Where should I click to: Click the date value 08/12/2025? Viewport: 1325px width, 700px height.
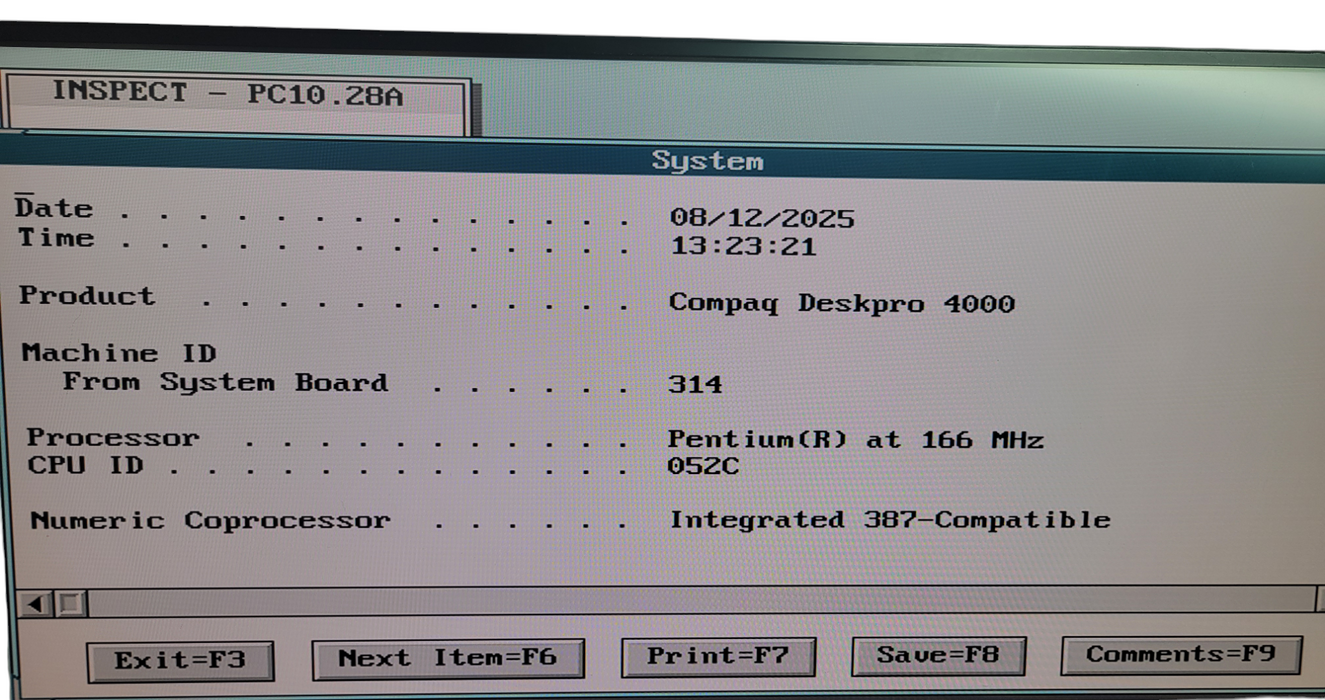(762, 219)
